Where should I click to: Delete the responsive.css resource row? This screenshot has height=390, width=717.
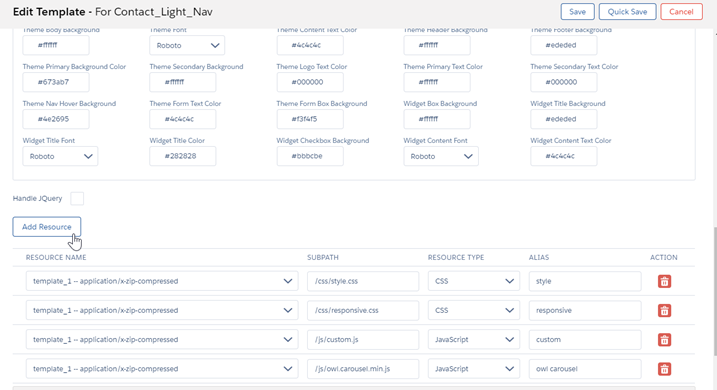[664, 310]
